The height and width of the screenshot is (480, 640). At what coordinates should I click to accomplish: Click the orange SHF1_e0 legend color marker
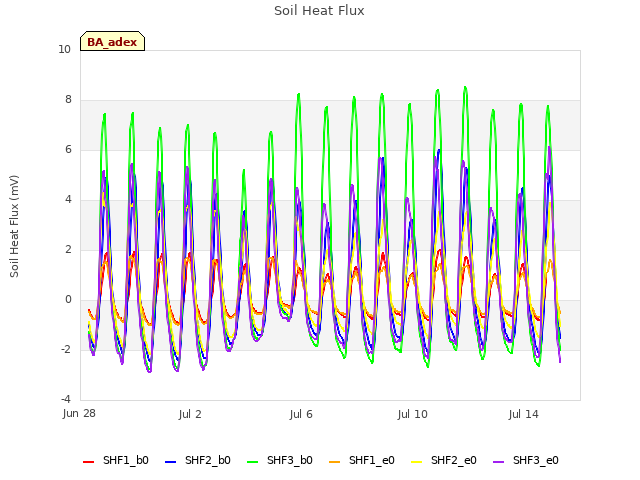[335, 462]
